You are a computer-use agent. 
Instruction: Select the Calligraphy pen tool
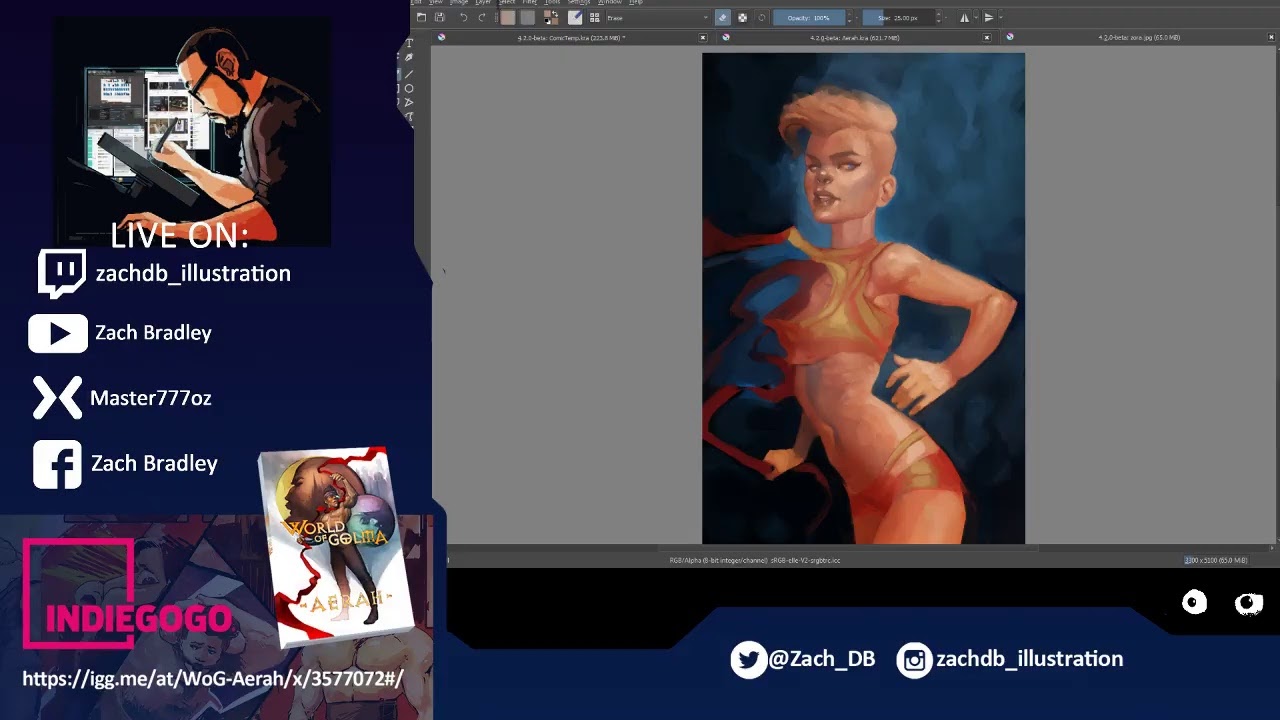point(409,58)
